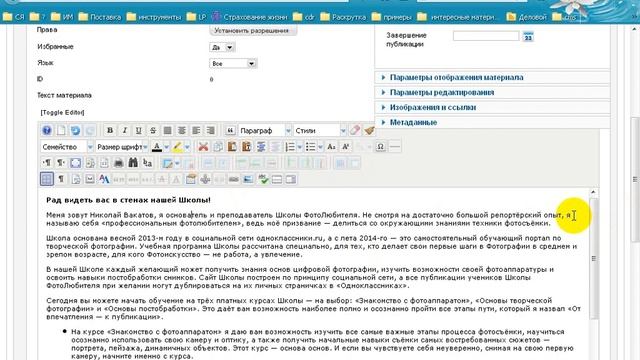Insert a blockquote
This screenshot has width=640, height=360.
230,131
